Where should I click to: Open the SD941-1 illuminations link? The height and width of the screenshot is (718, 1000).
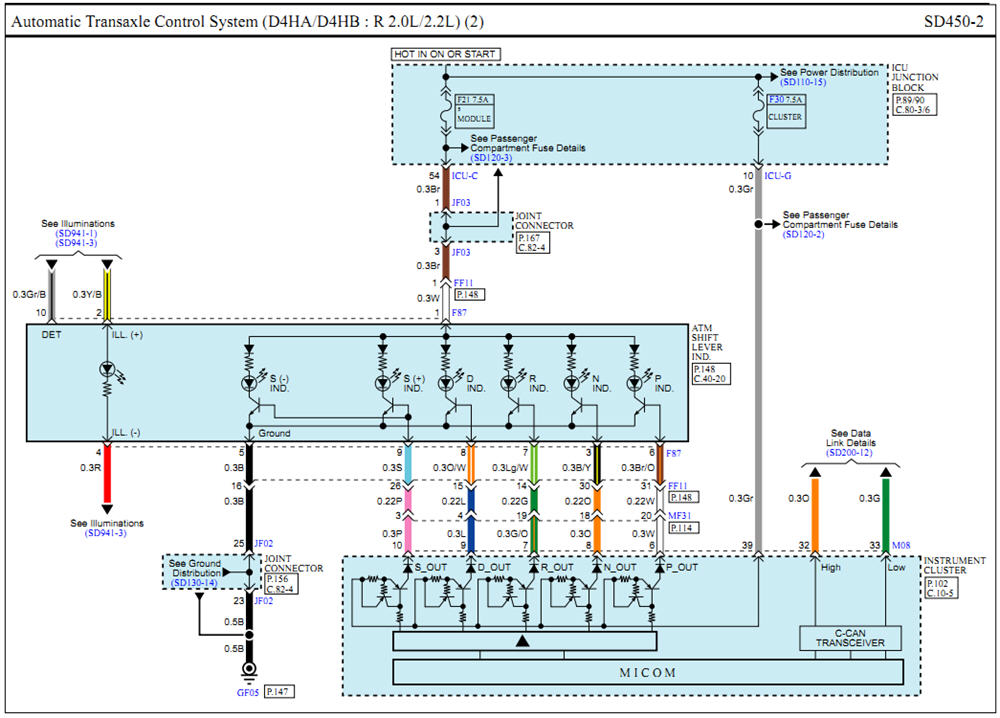tap(76, 233)
